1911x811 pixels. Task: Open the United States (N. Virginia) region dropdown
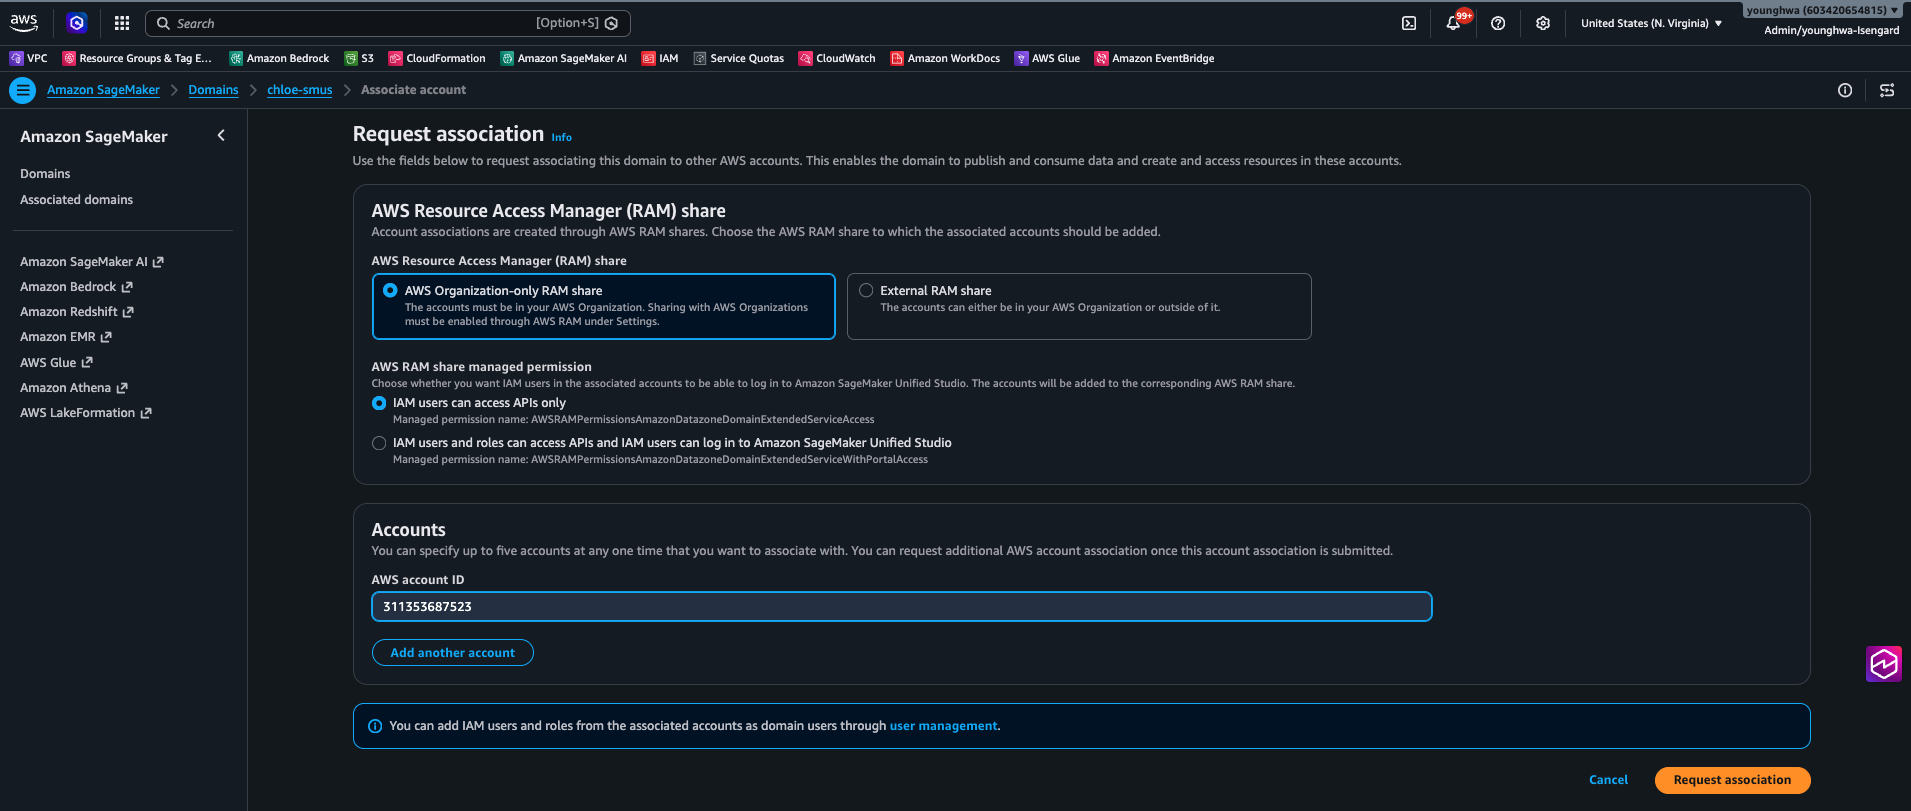(x=1651, y=23)
